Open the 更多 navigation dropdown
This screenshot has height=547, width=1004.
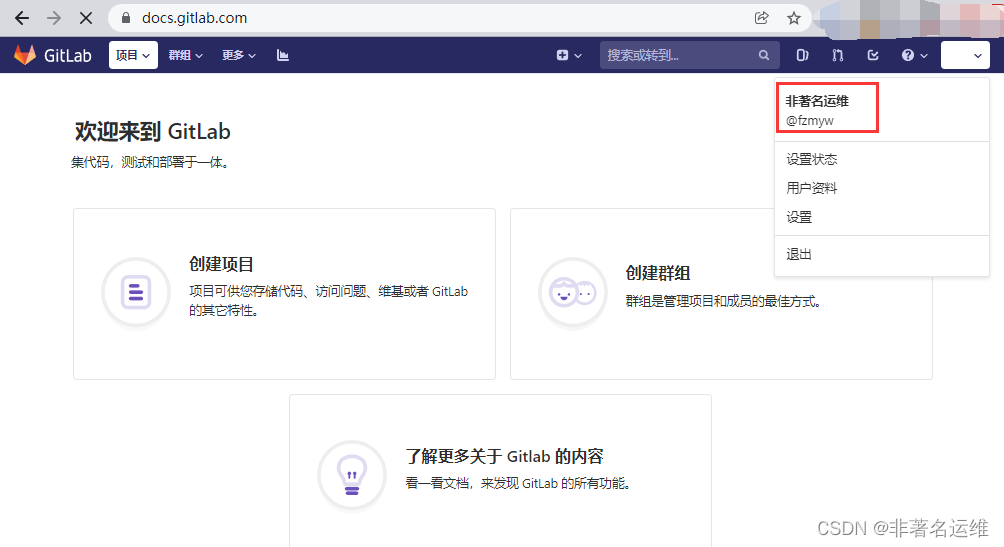(239, 55)
